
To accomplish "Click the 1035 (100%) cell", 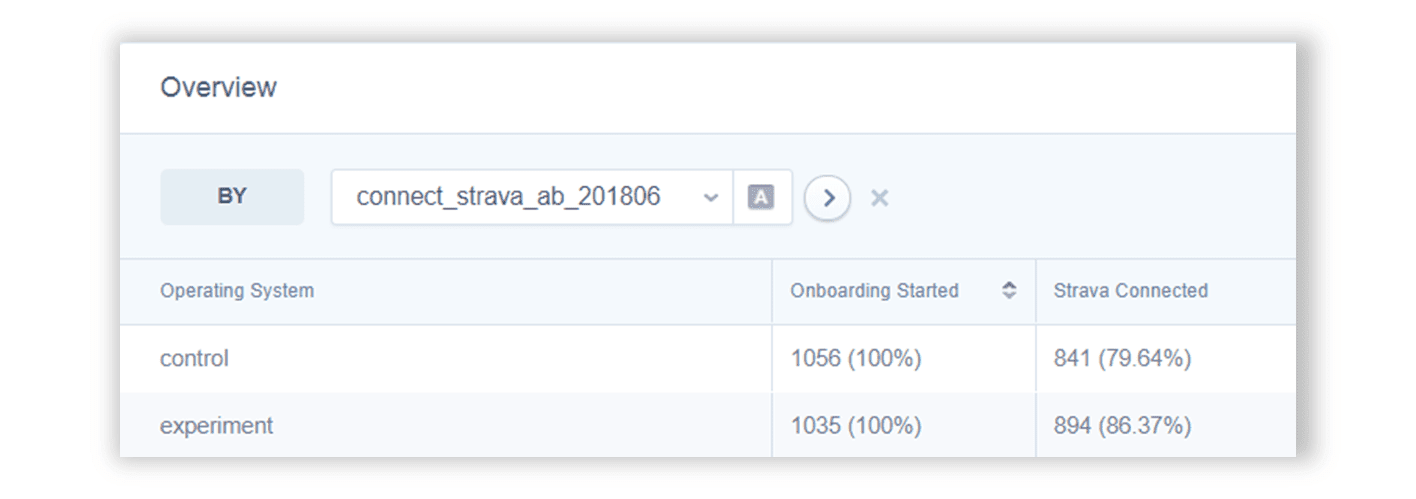I will pyautogui.click(x=855, y=425).
